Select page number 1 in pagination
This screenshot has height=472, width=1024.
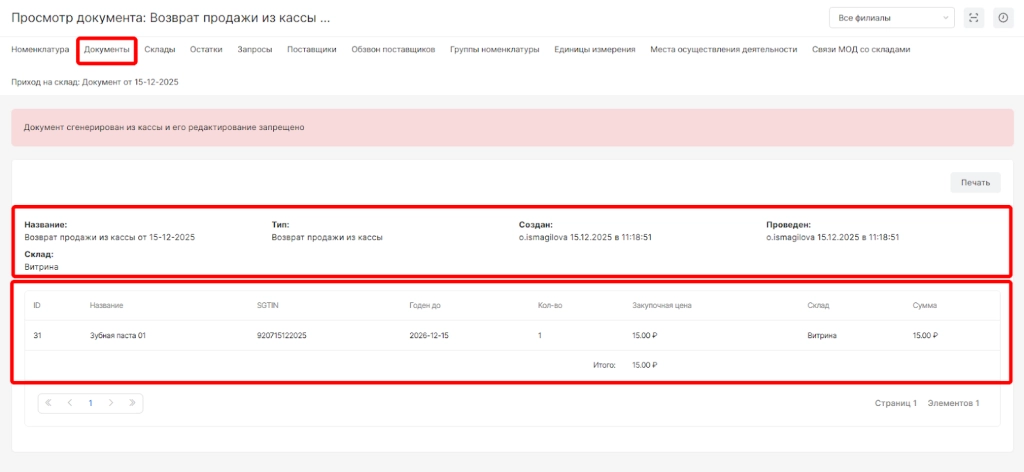tap(90, 403)
